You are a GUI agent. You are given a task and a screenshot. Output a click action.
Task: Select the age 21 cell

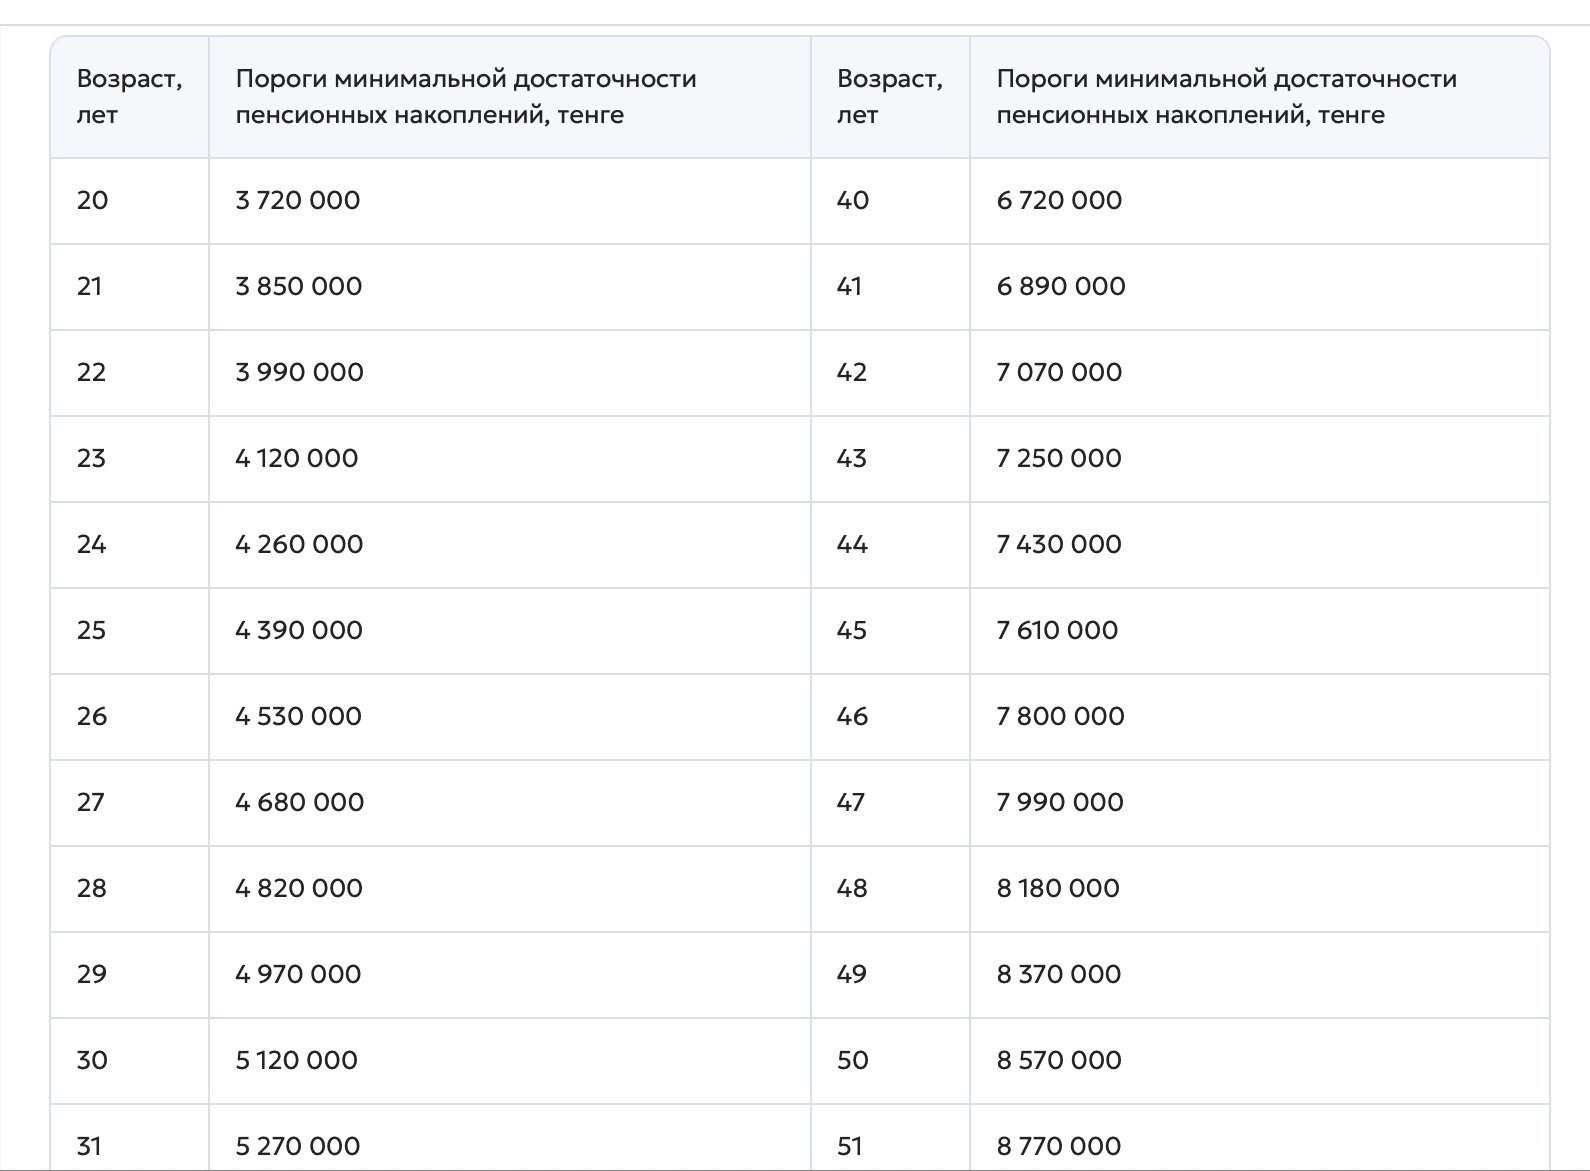(x=90, y=286)
